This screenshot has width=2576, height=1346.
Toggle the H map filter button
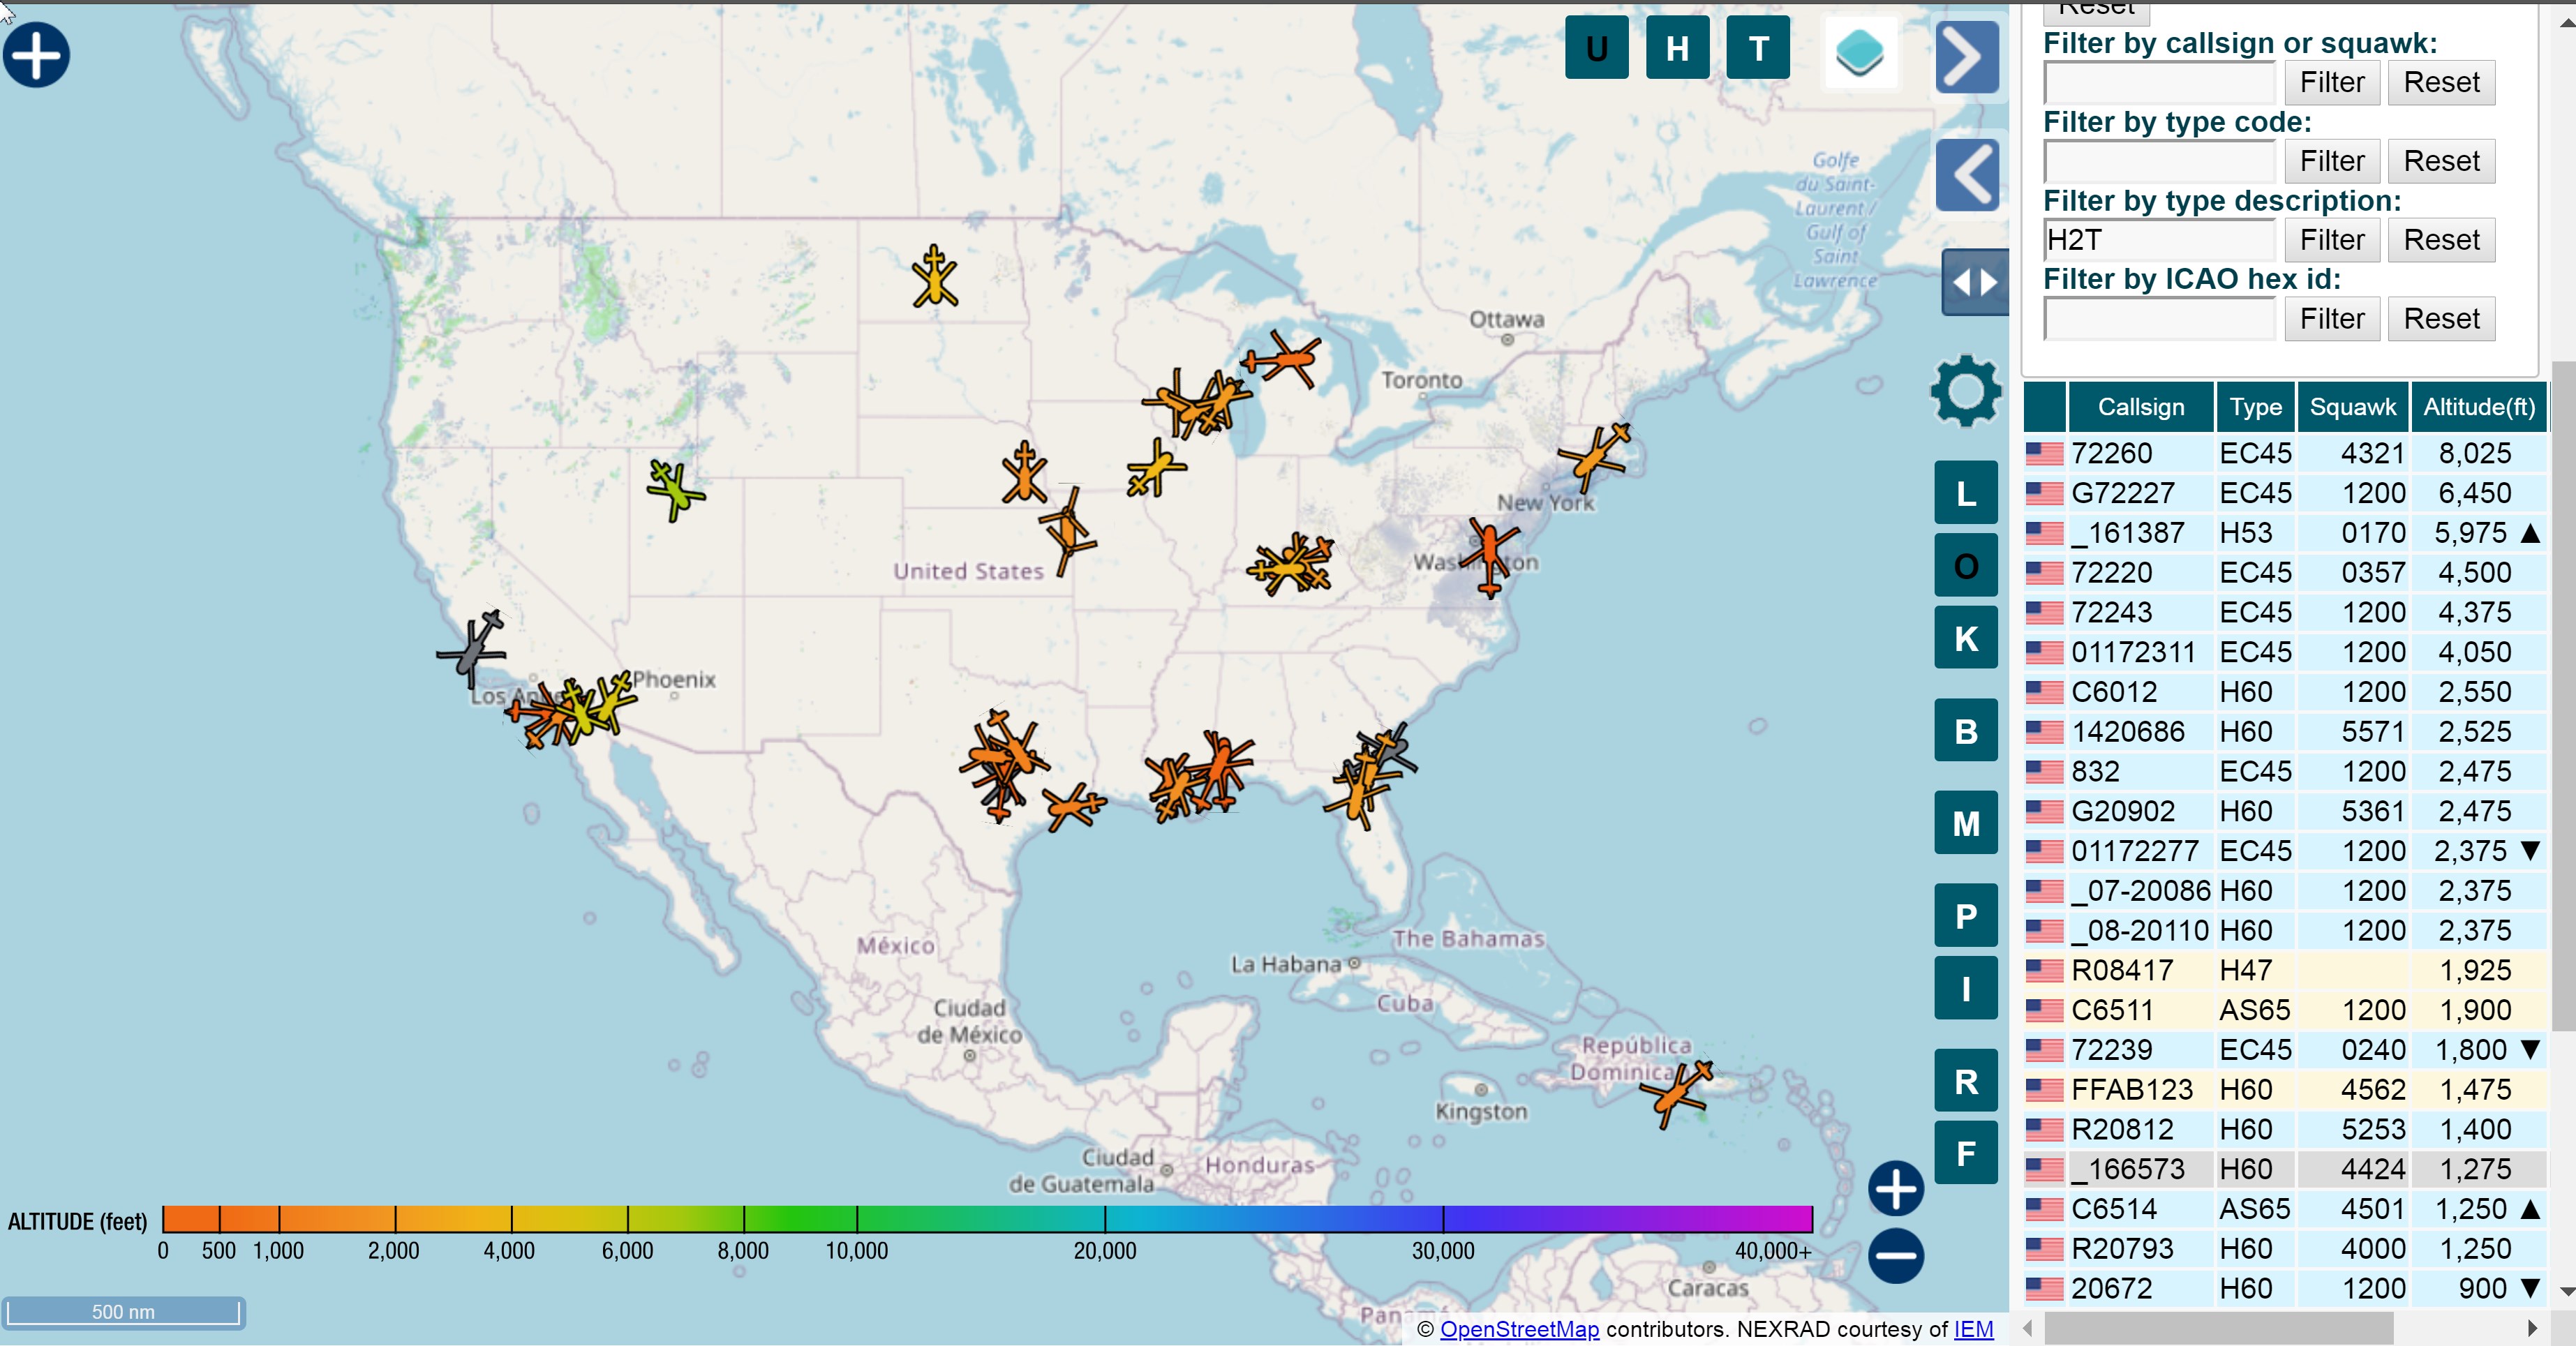pyautogui.click(x=1677, y=47)
